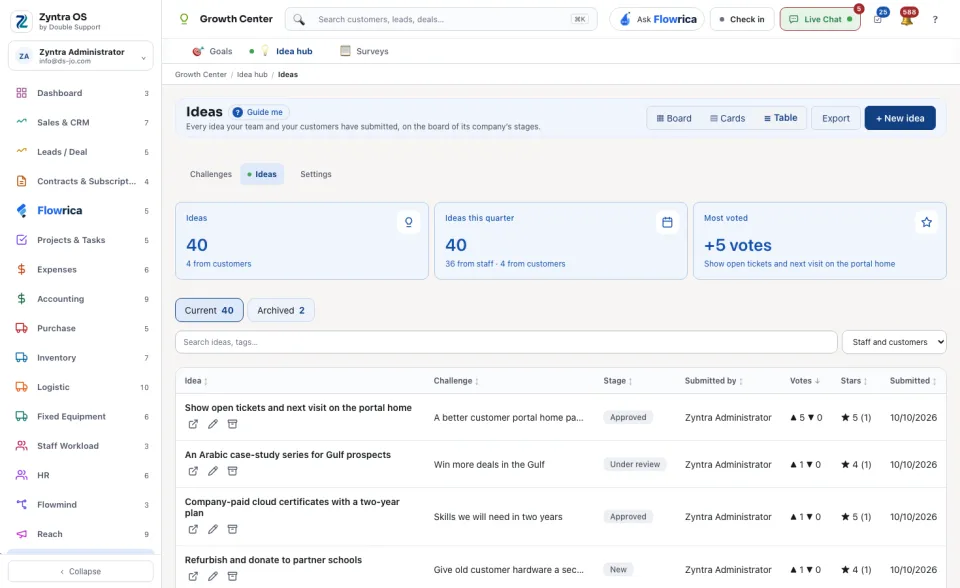Screen dimensions: 960x588
Task: Sort table by Stage column
Action: (x=617, y=381)
